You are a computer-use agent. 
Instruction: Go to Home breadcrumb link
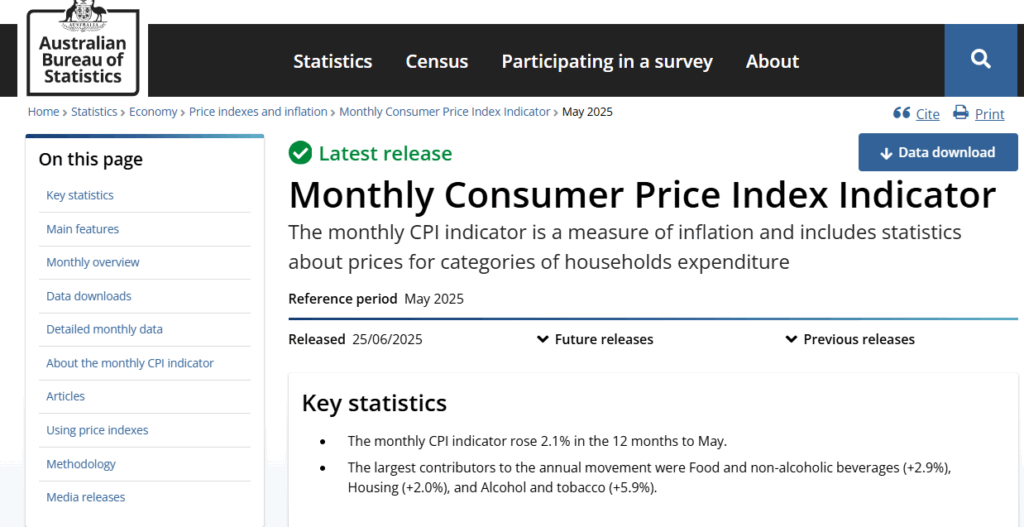(43, 112)
